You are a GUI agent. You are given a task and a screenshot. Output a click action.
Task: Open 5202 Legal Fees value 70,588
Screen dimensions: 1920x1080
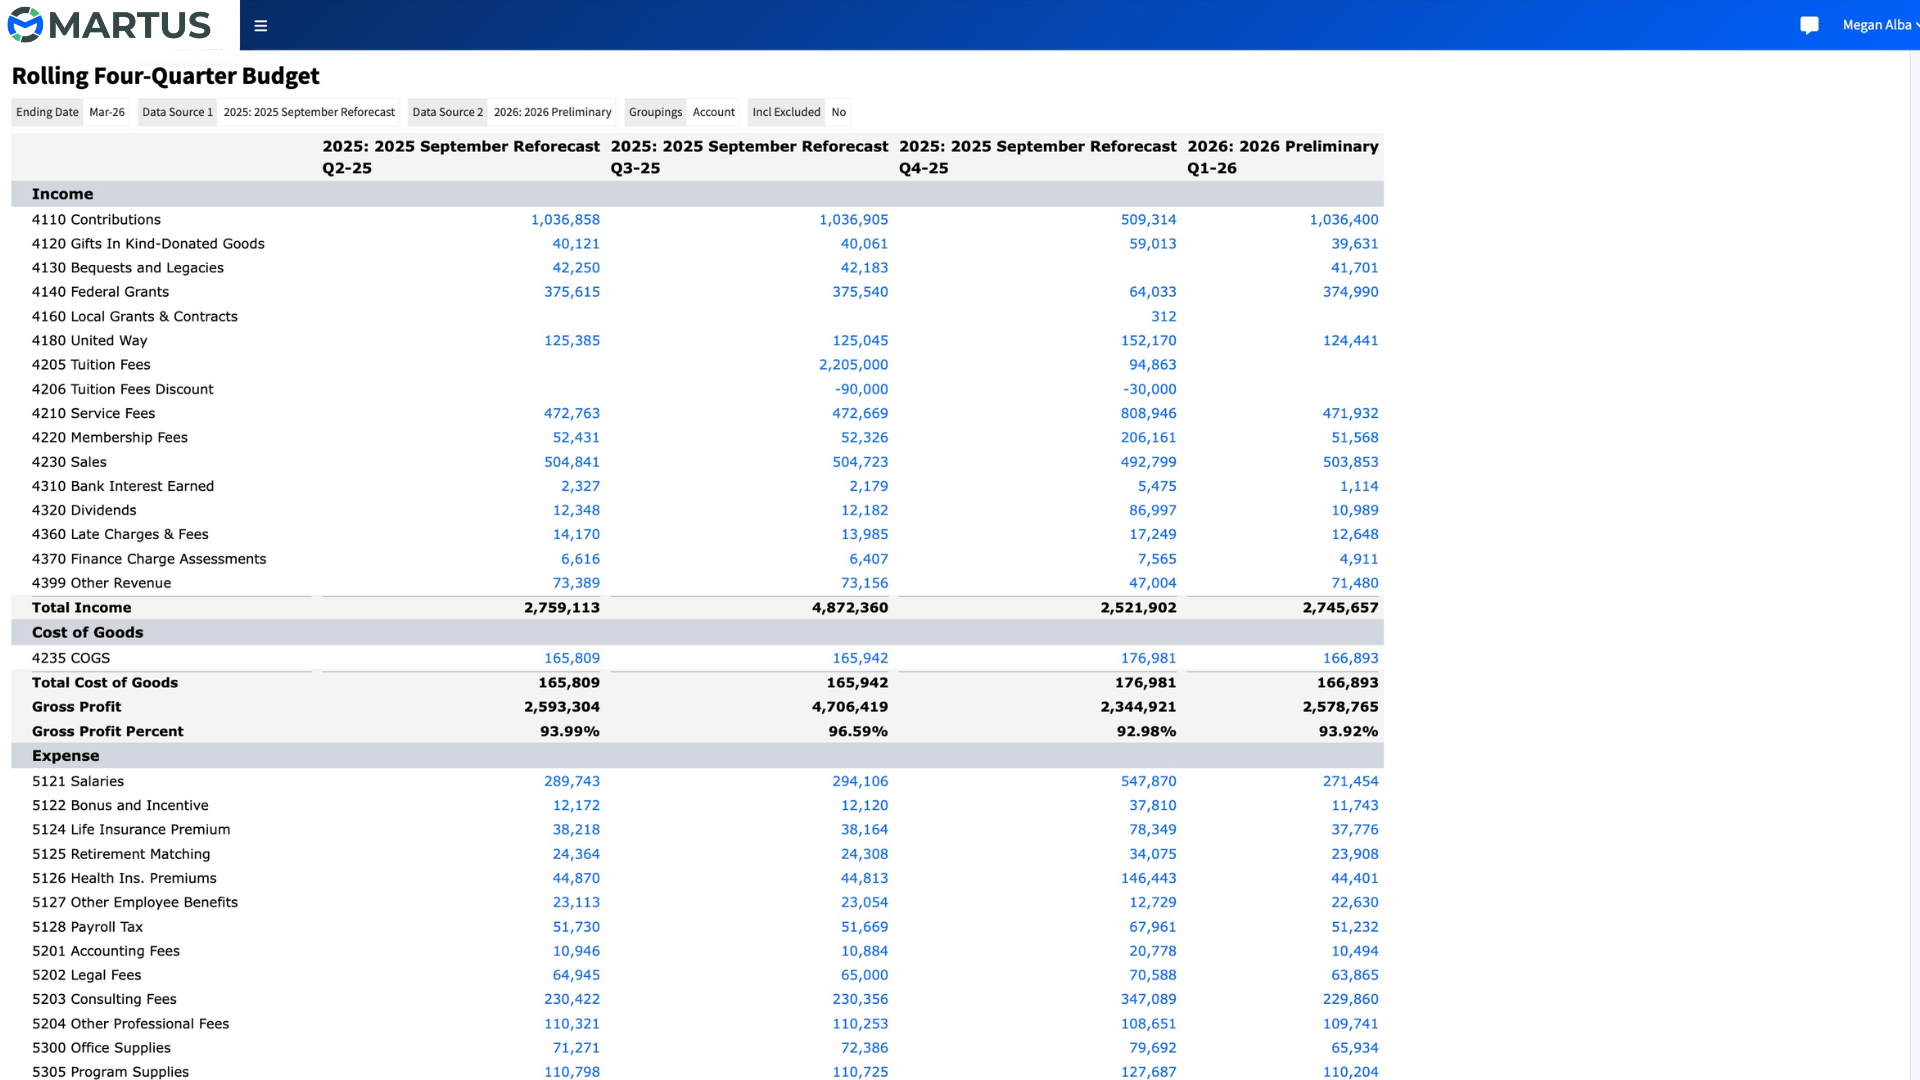[x=1152, y=975]
